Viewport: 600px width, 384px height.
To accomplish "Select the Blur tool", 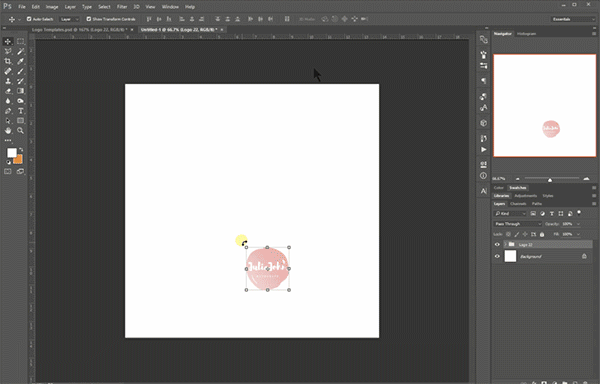I will click(8, 101).
